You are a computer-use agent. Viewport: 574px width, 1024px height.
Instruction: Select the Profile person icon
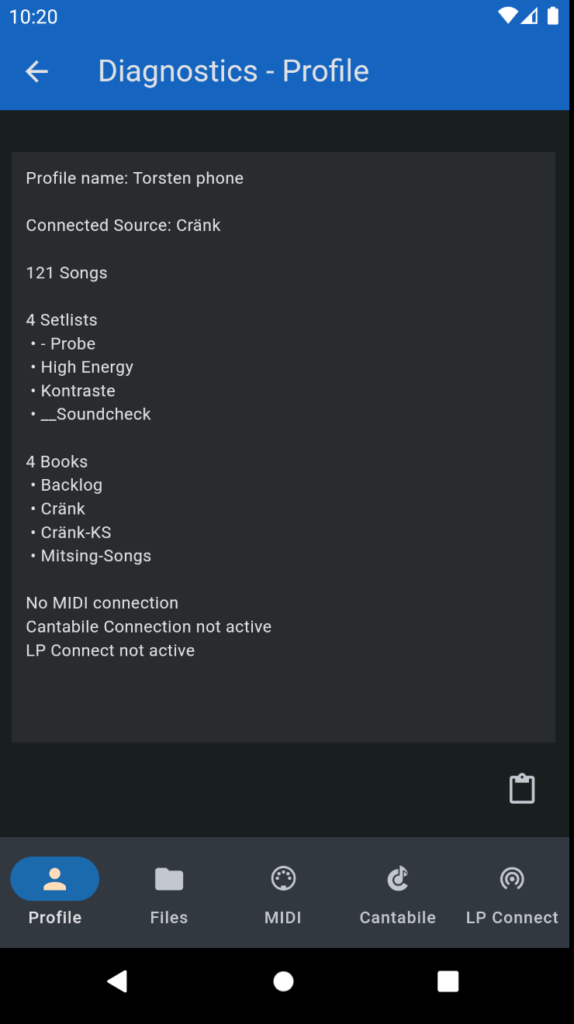tap(55, 878)
